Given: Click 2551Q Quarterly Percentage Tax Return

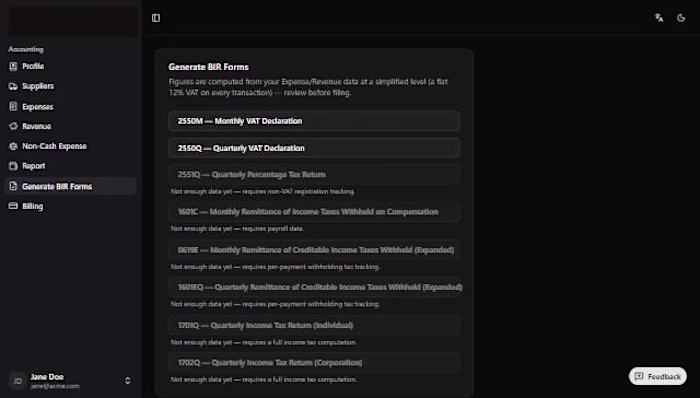Looking at the screenshot, I should [x=314, y=174].
